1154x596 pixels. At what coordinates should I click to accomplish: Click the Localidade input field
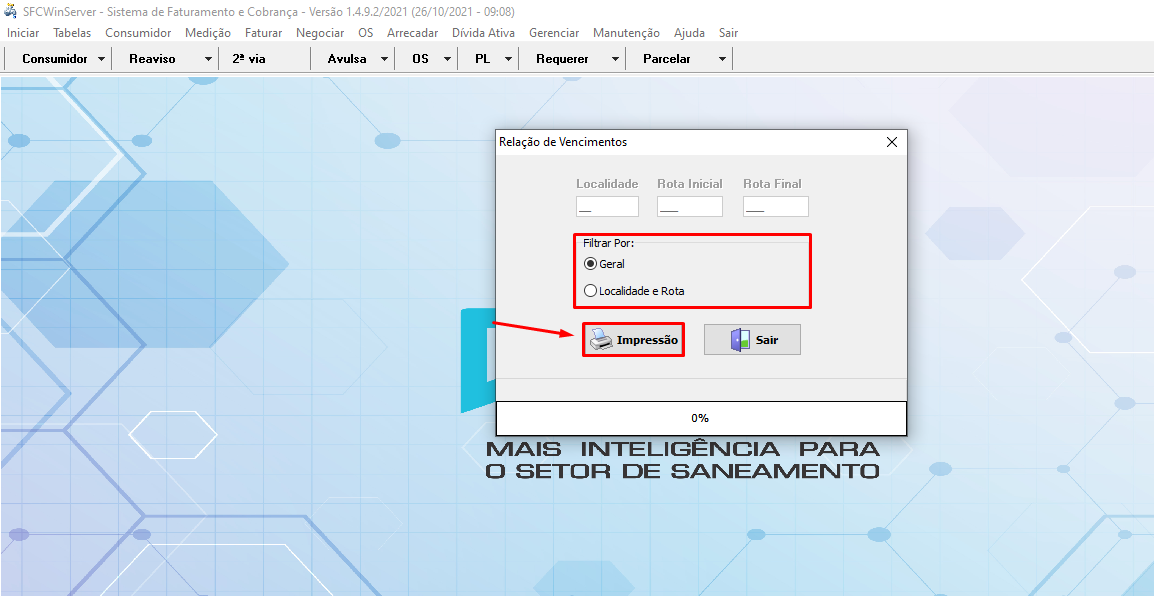click(x=607, y=207)
